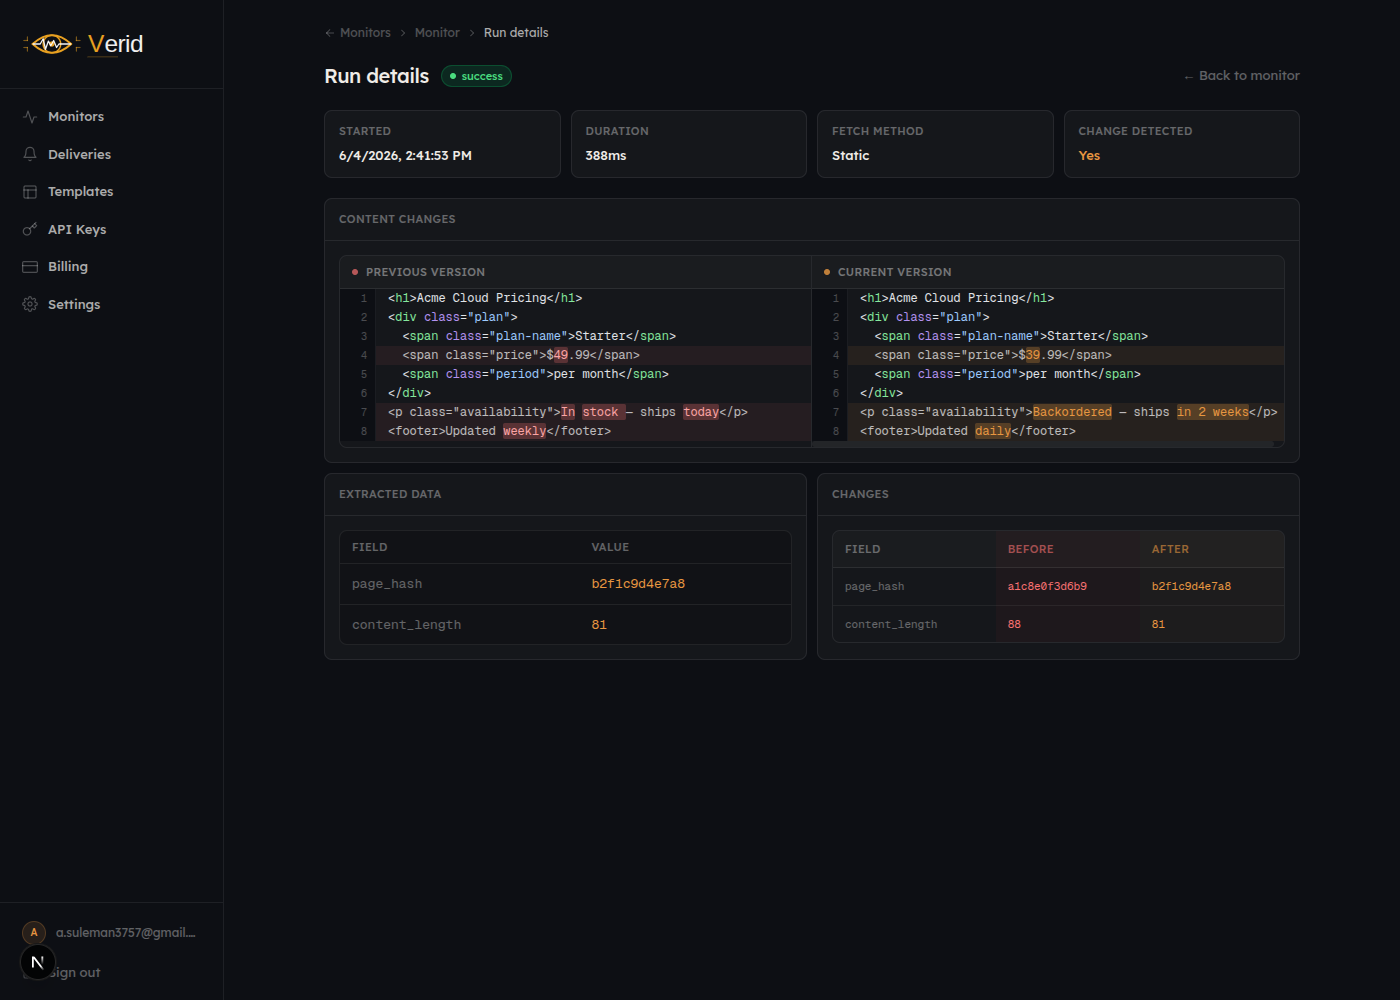Click the content_length field in Changes table
This screenshot has height=1000, width=1400.
coord(891,624)
